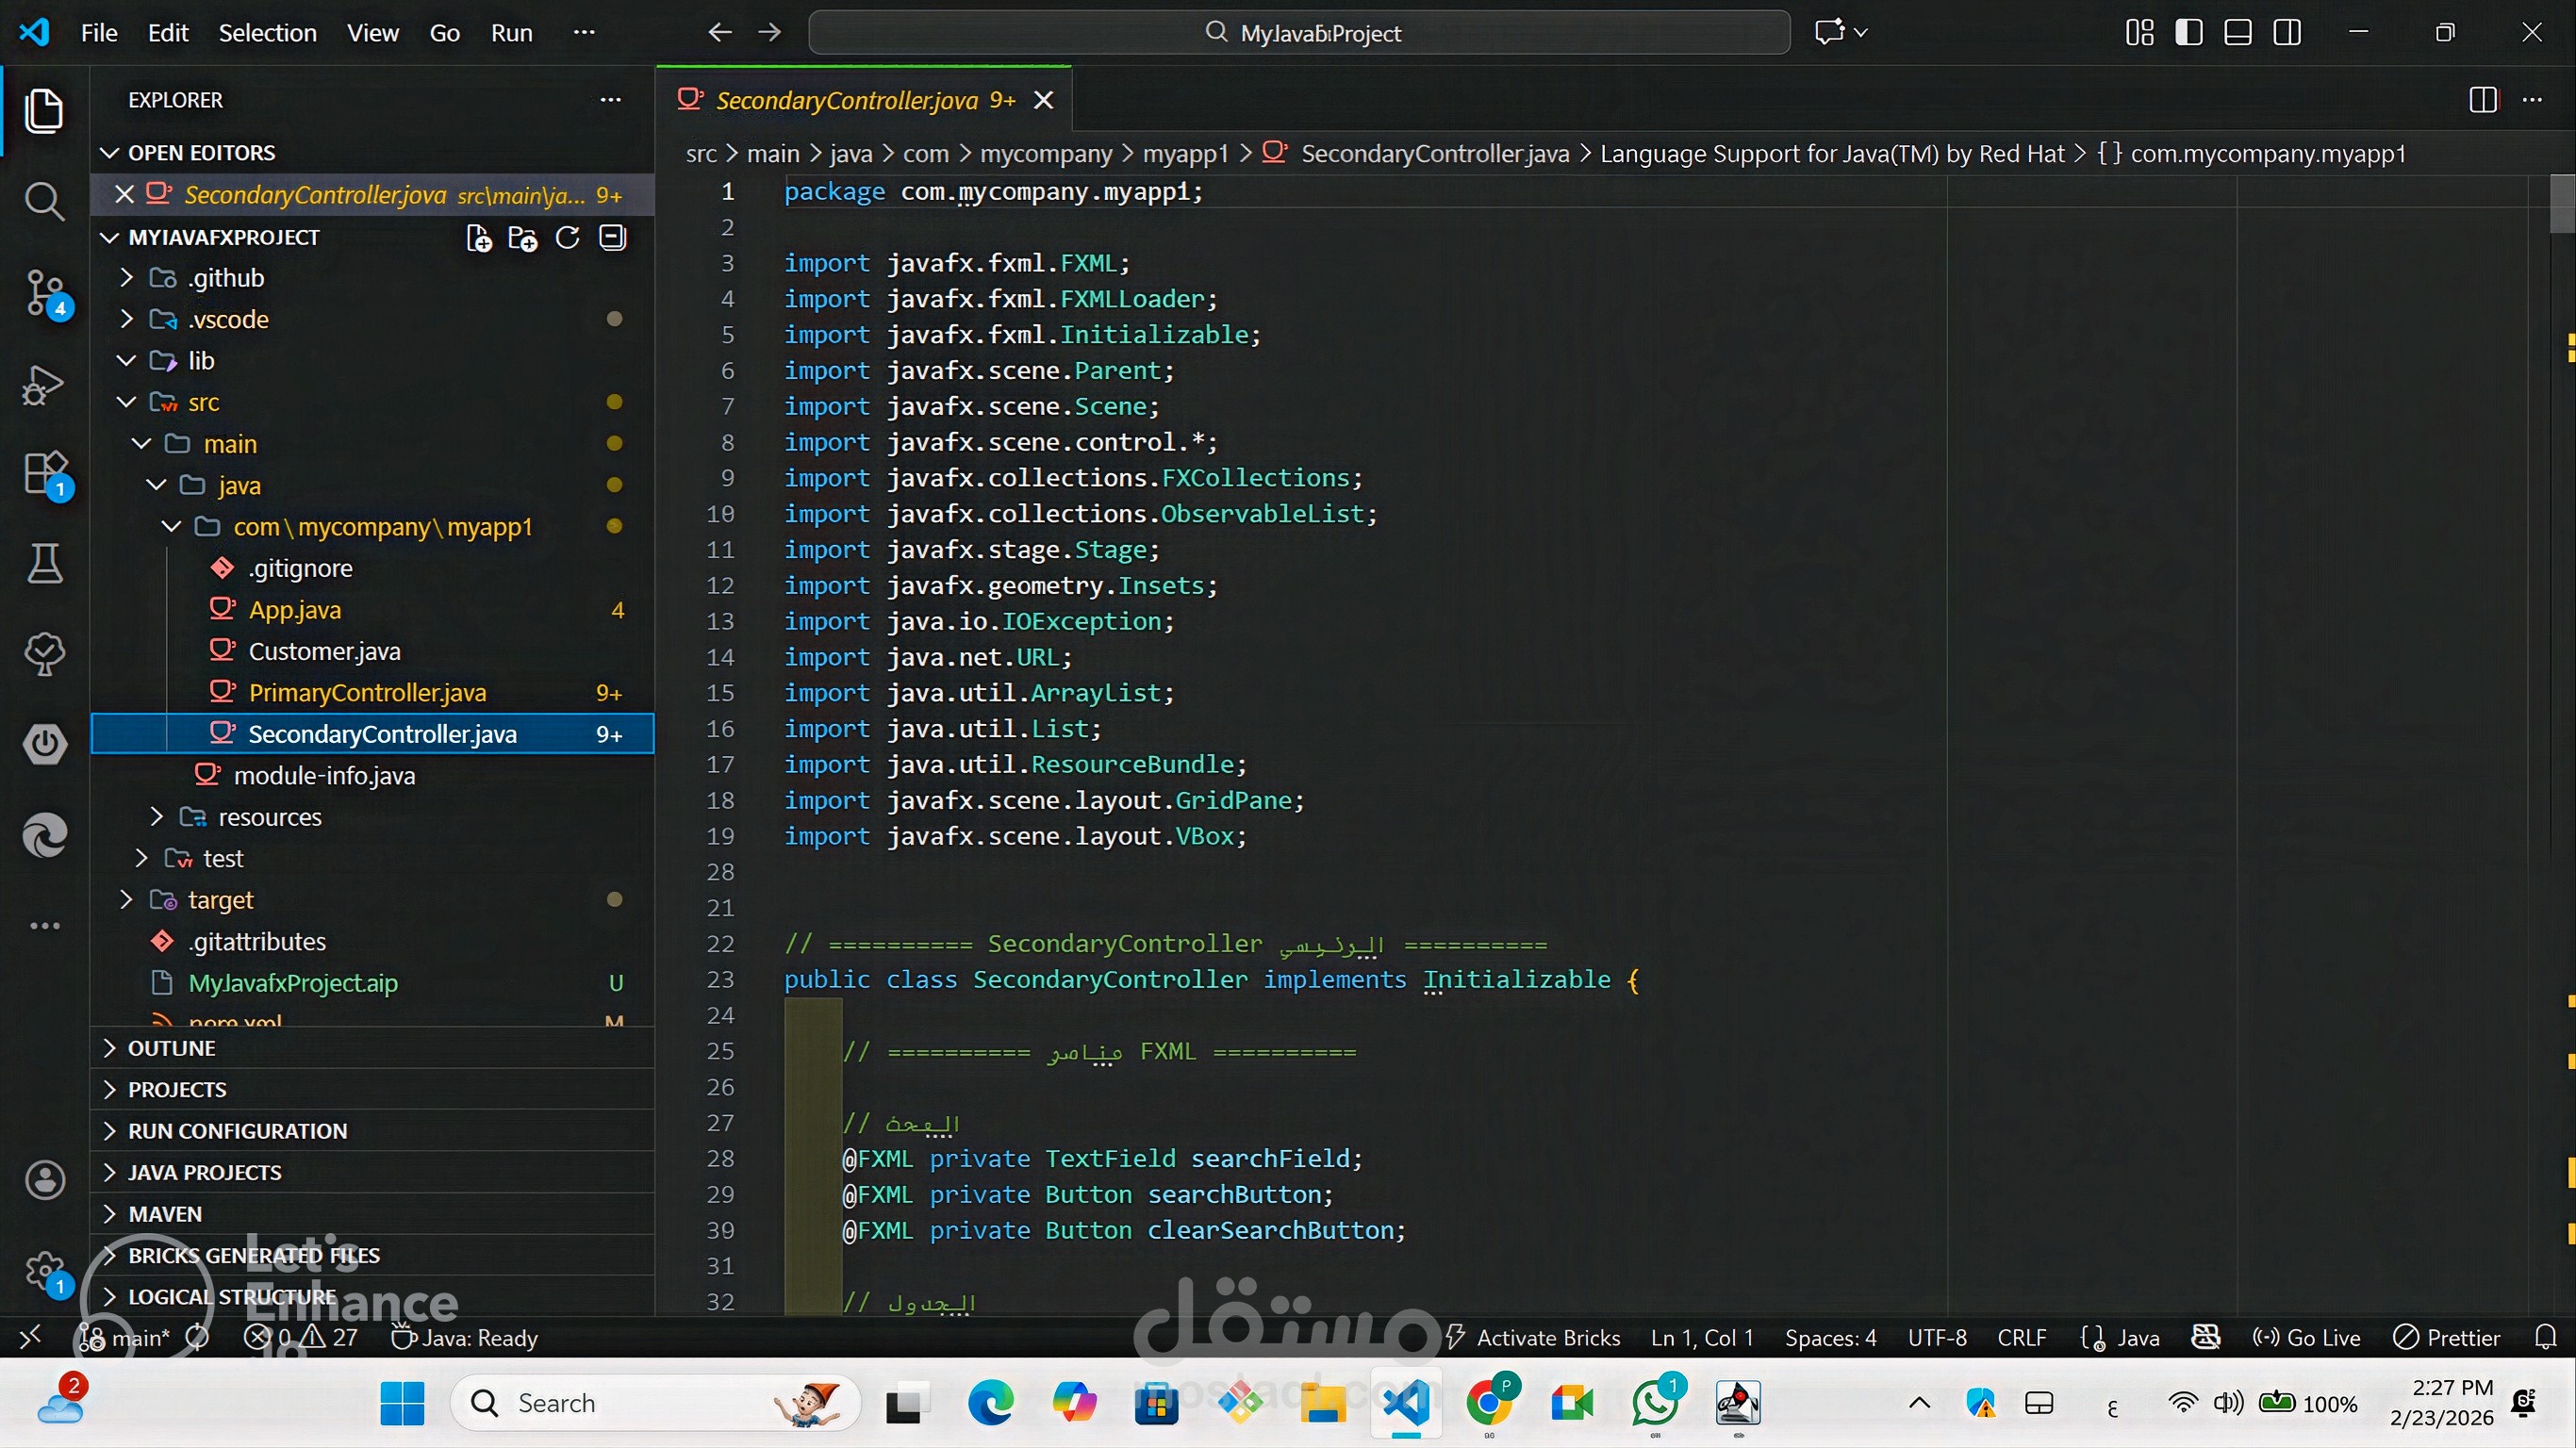Open Source Control view with badge
This screenshot has height=1448, width=2576.
44,292
